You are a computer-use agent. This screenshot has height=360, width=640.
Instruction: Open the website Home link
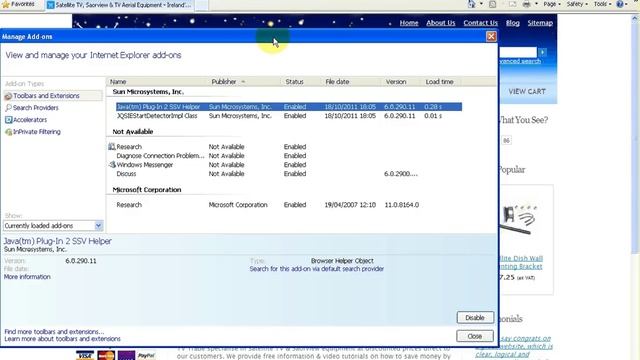point(409,23)
